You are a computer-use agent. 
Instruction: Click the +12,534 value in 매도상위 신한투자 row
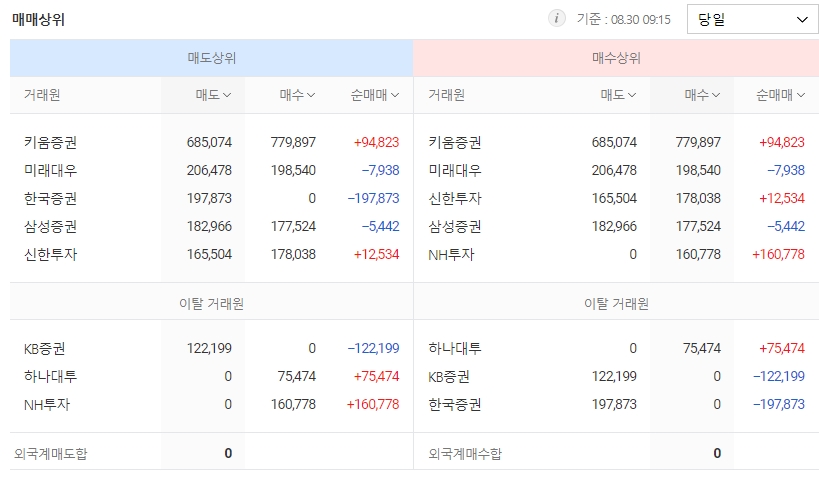coord(377,254)
